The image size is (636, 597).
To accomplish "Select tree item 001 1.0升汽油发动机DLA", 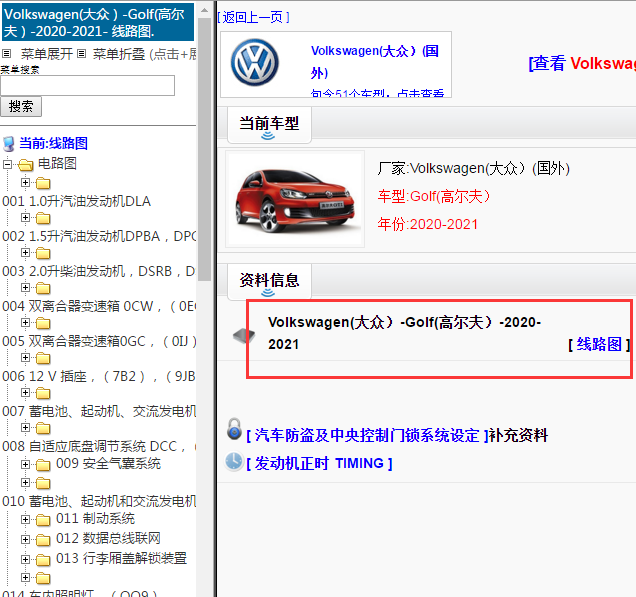I will tap(77, 201).
